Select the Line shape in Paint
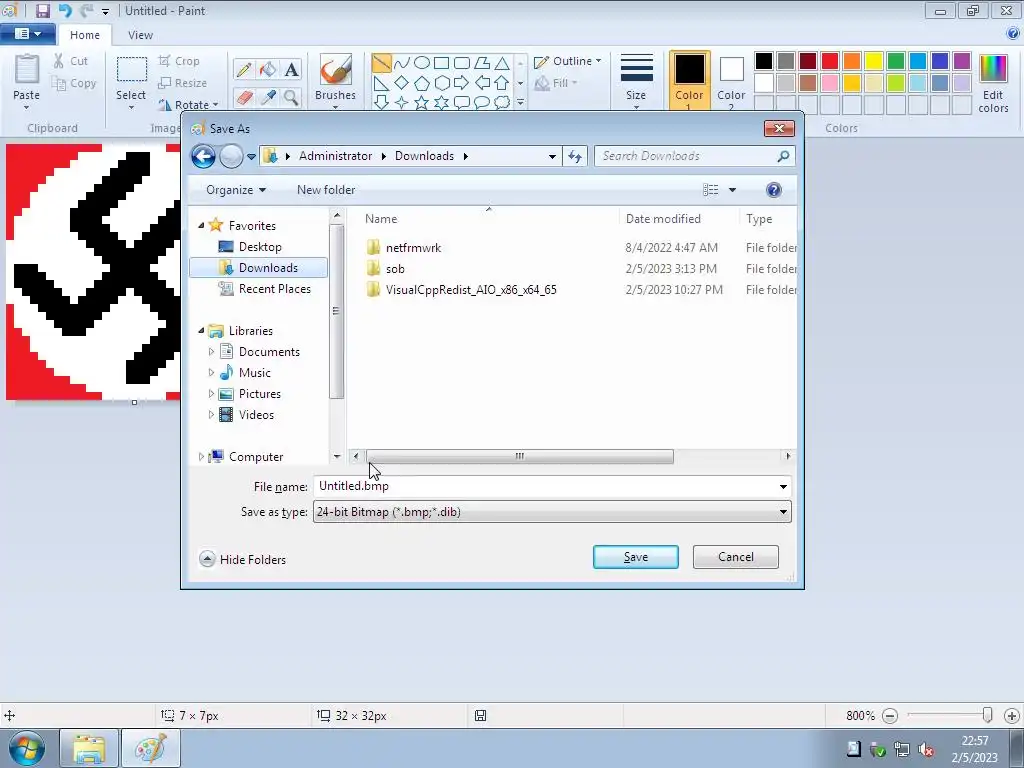Image resolution: width=1024 pixels, height=768 pixels. pyautogui.click(x=381, y=63)
